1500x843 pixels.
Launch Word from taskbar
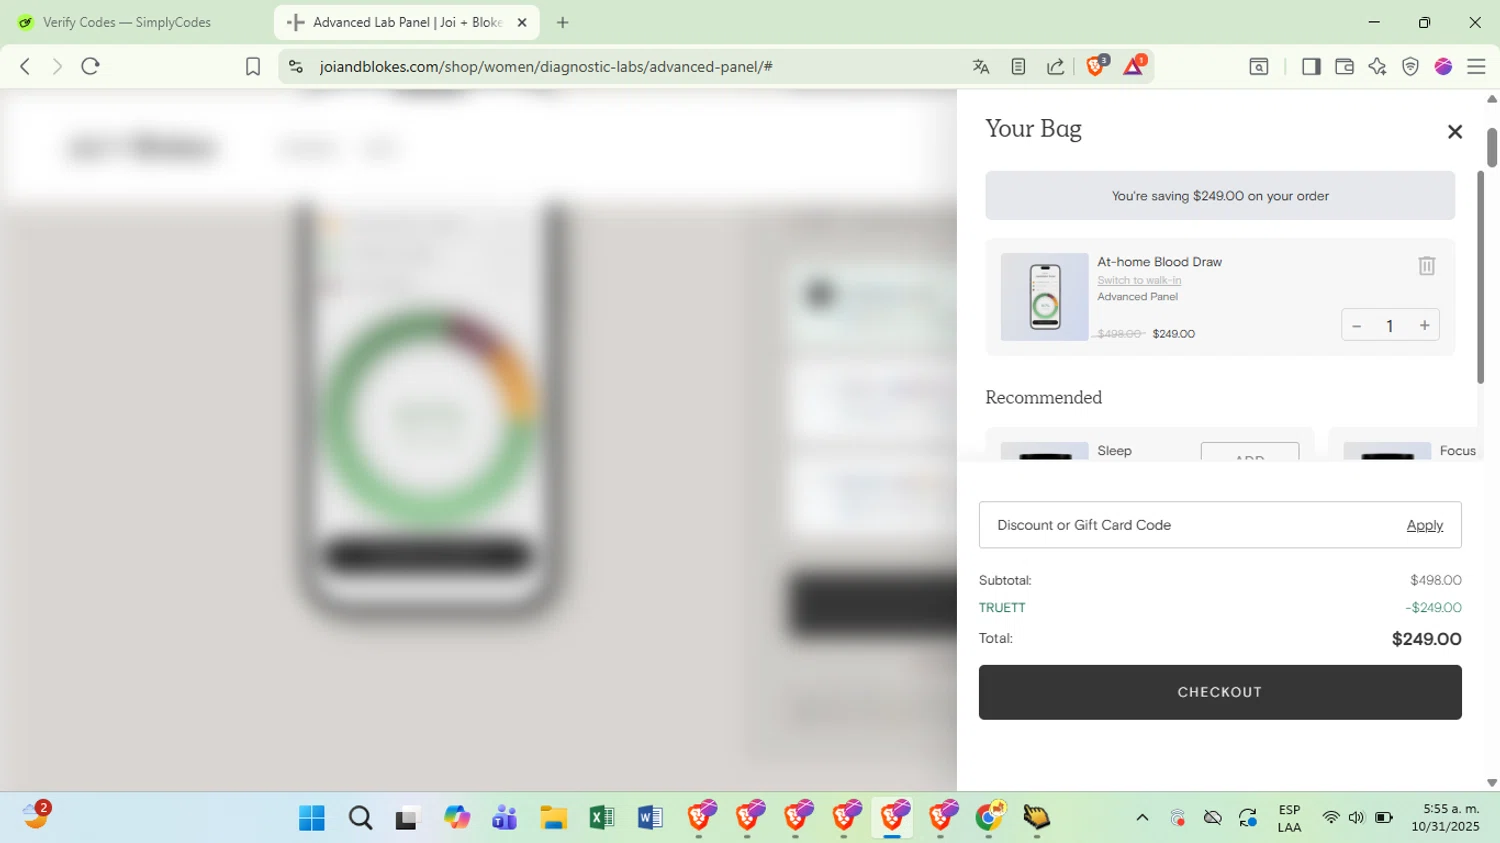tap(649, 818)
